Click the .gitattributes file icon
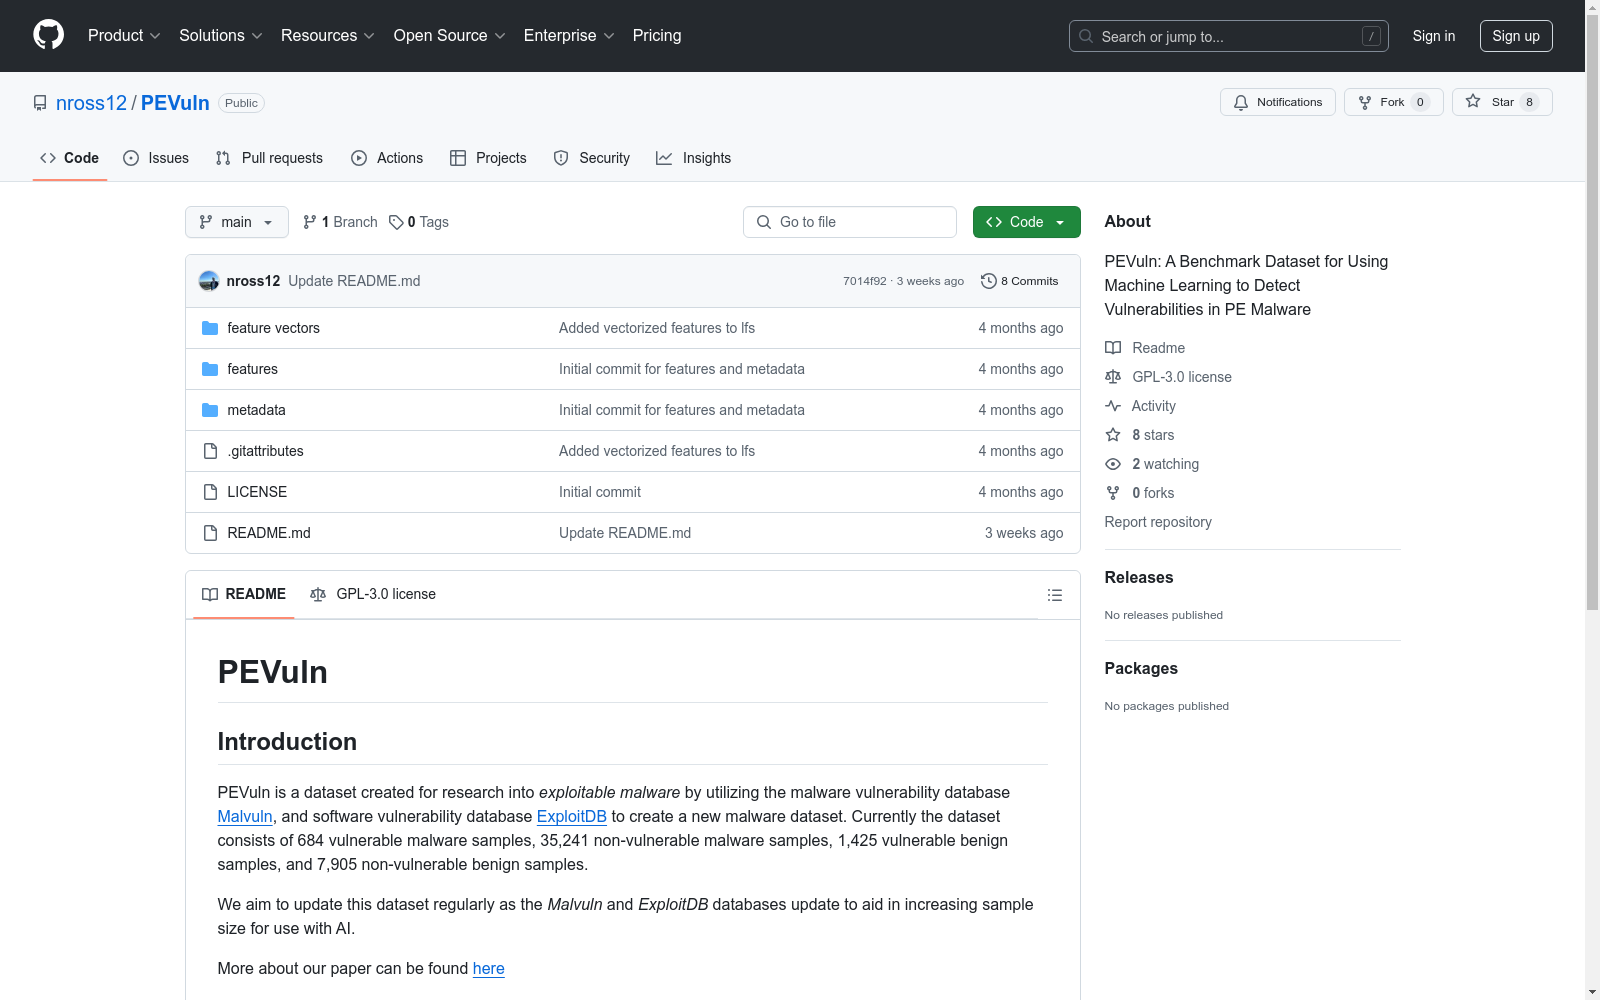The width and height of the screenshot is (1600, 1000). pyautogui.click(x=210, y=451)
